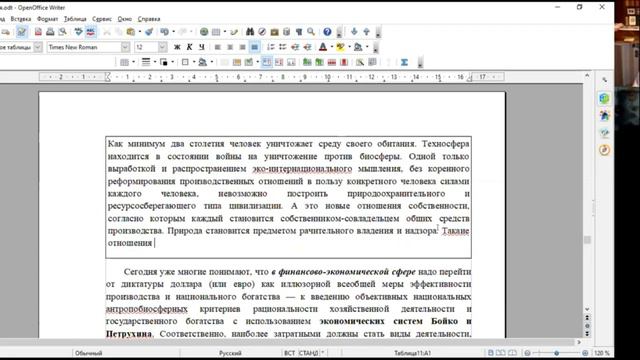The height and width of the screenshot is (360, 640).
Task: Delete the current table column
Action: [x=344, y=62]
